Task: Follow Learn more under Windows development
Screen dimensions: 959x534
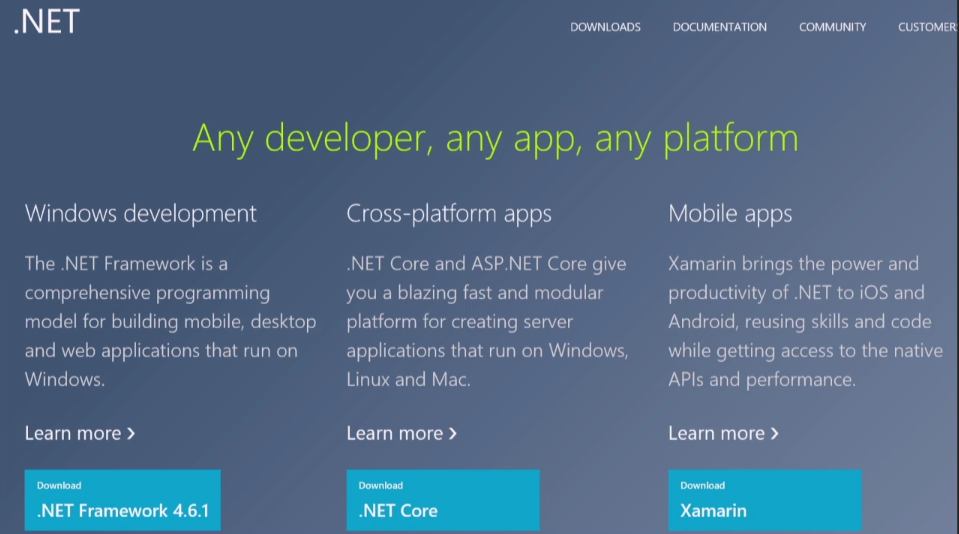Action: click(x=80, y=433)
